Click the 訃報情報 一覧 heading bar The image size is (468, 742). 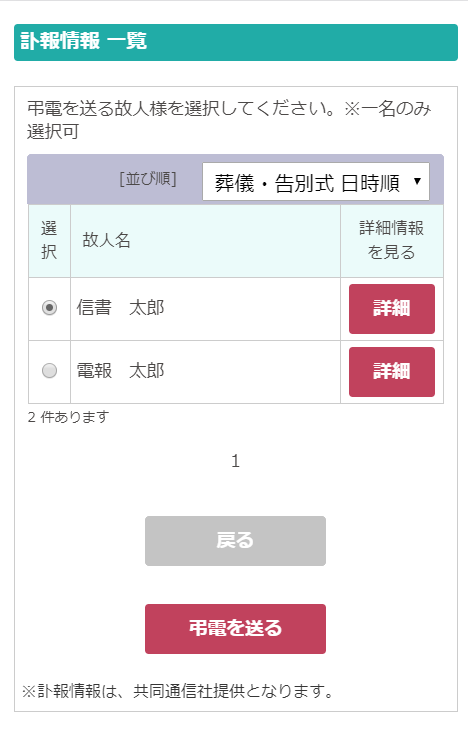click(x=236, y=42)
